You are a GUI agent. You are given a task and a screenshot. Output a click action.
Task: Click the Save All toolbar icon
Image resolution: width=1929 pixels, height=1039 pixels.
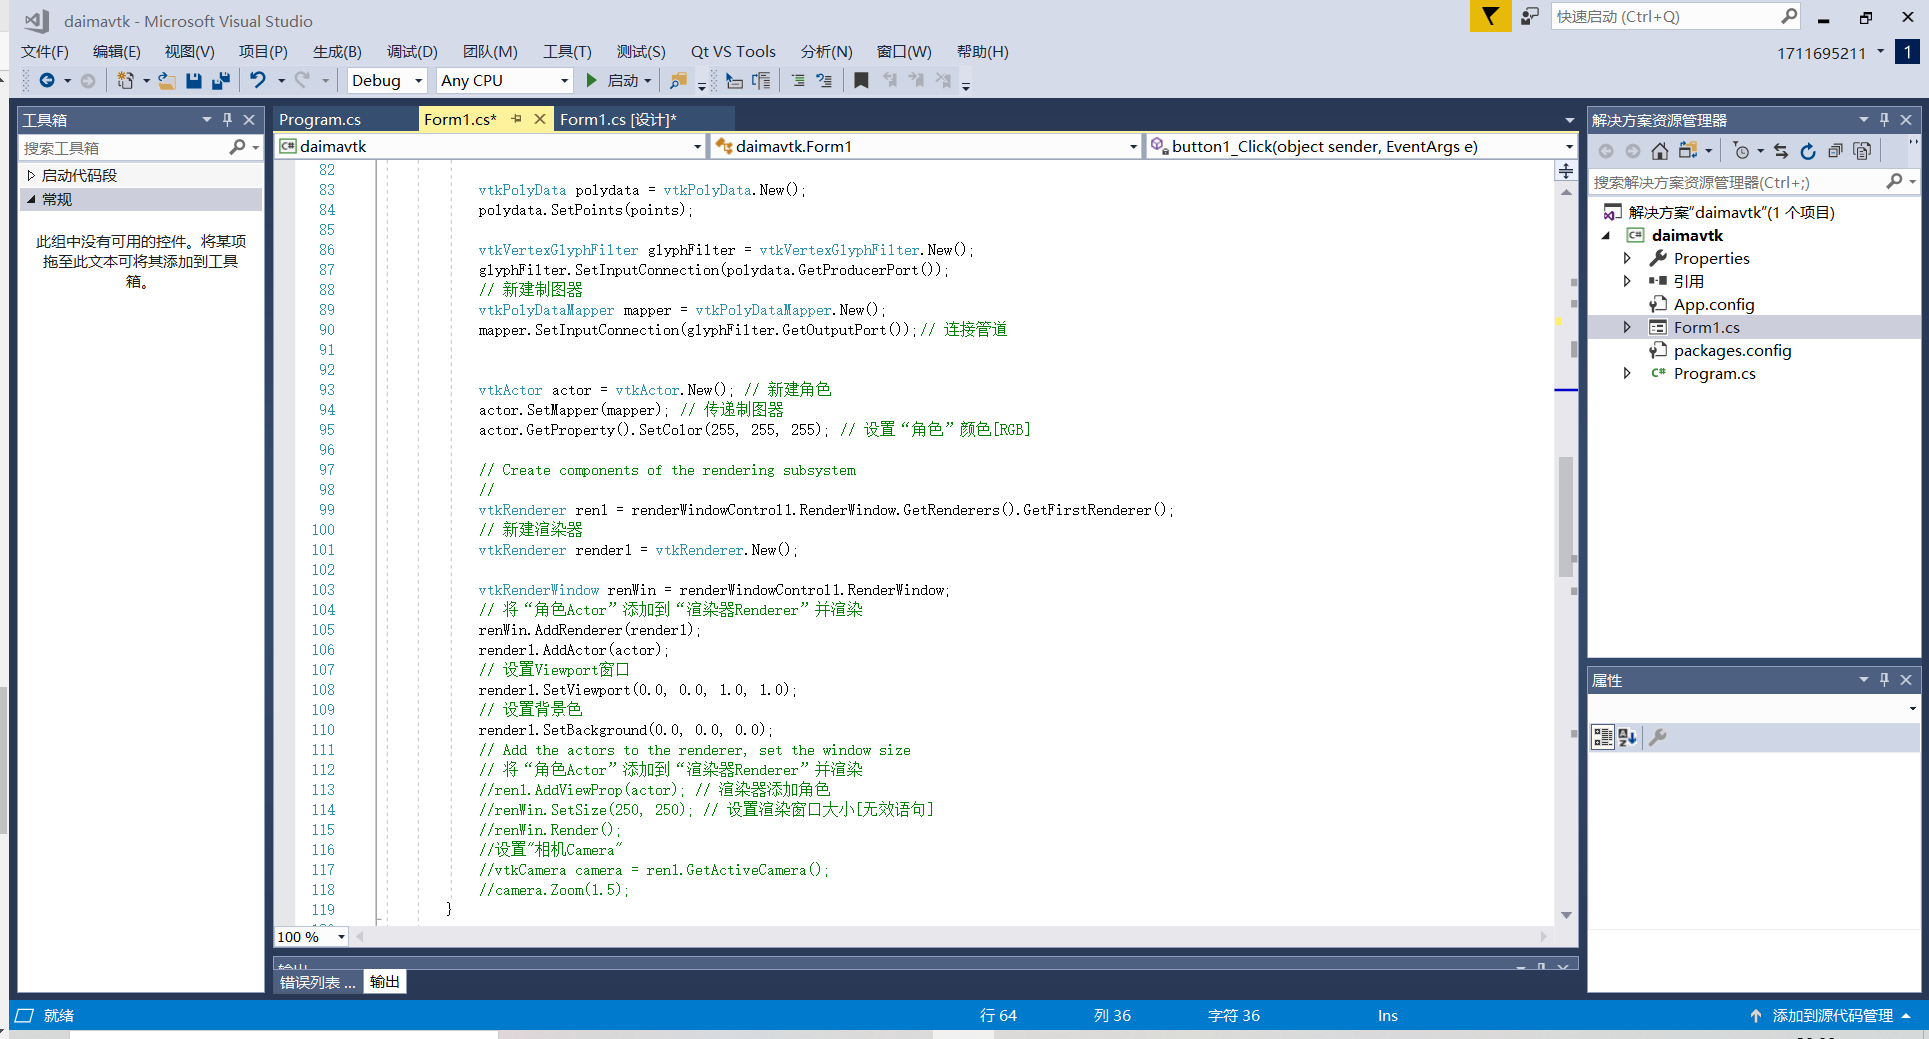(220, 80)
